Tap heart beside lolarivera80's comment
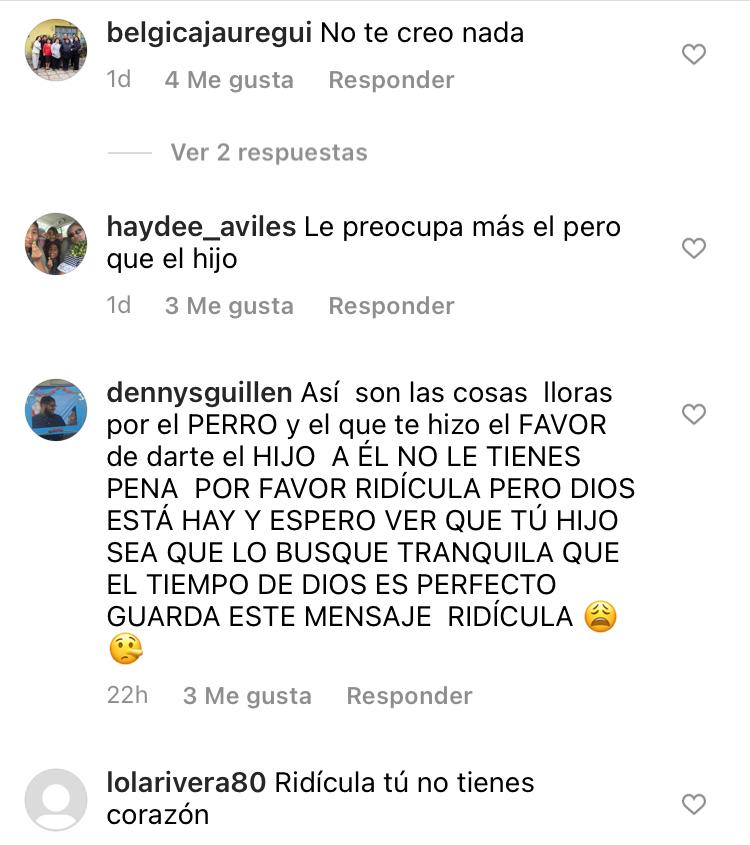 click(x=693, y=804)
